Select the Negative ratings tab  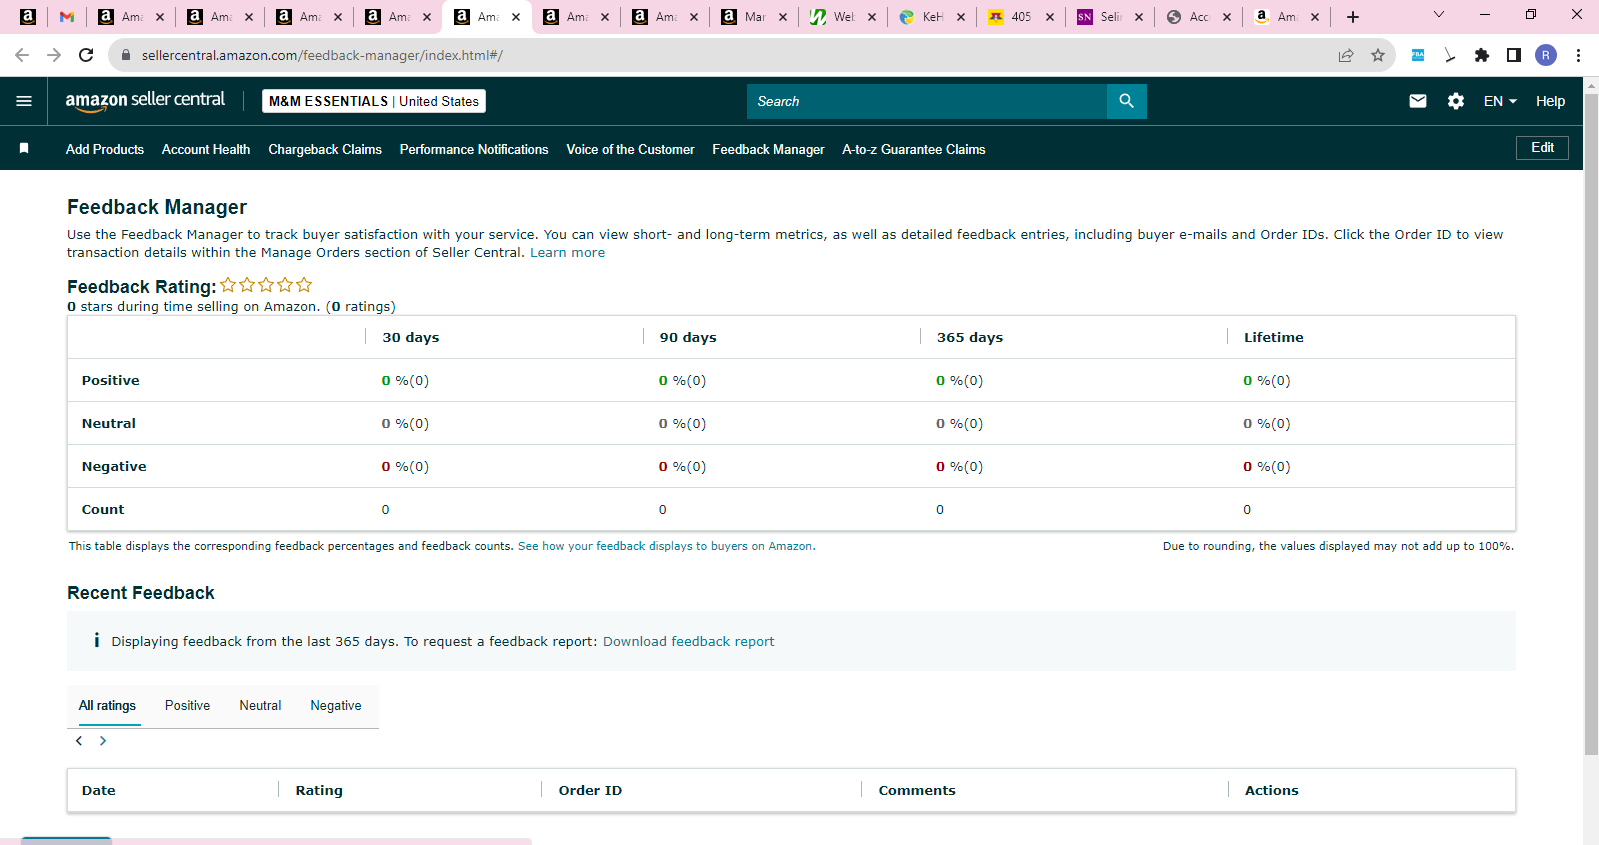(x=336, y=705)
